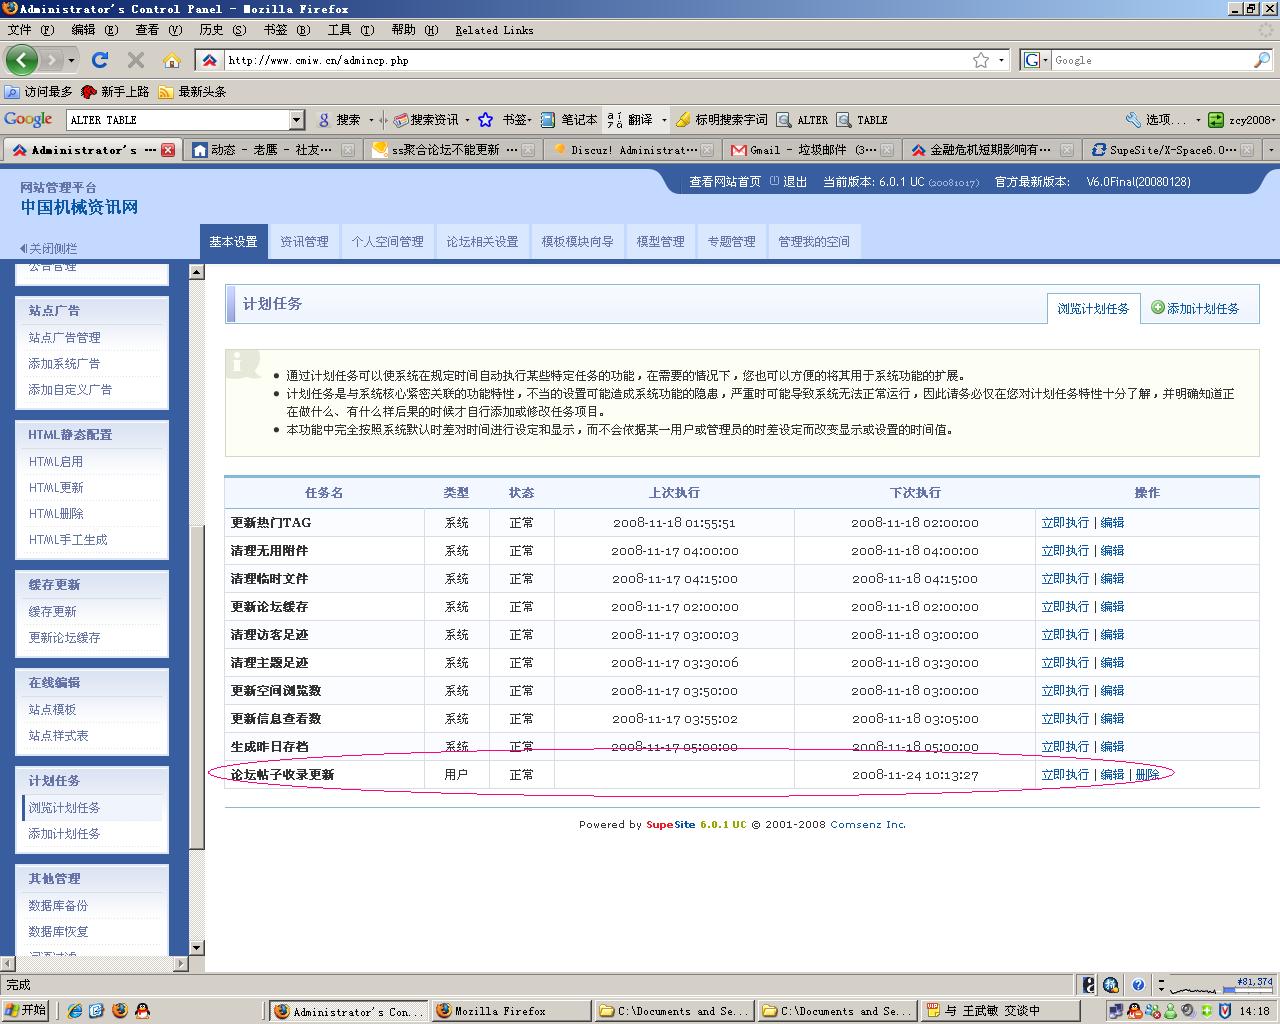Viewport: 1280px width, 1024px height.
Task: Click Firefox icon in quick launch
Action: 120,1011
